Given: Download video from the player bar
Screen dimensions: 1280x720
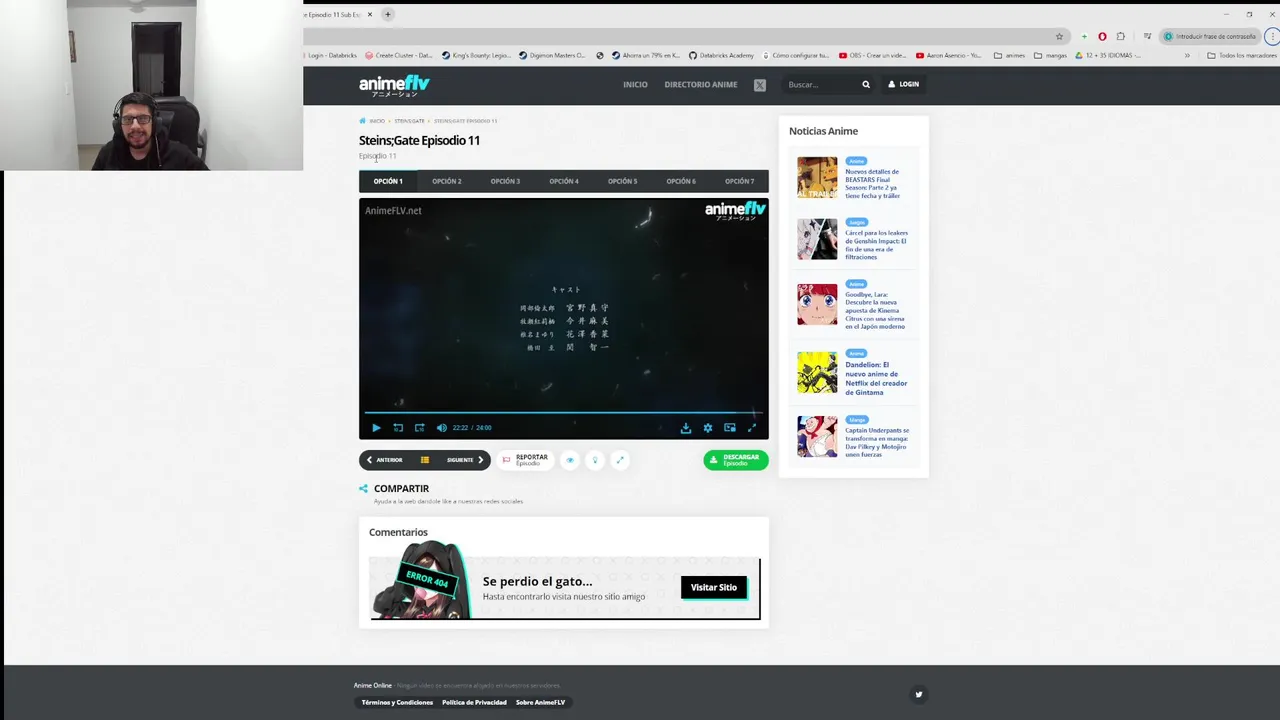Looking at the screenshot, I should (x=686, y=428).
